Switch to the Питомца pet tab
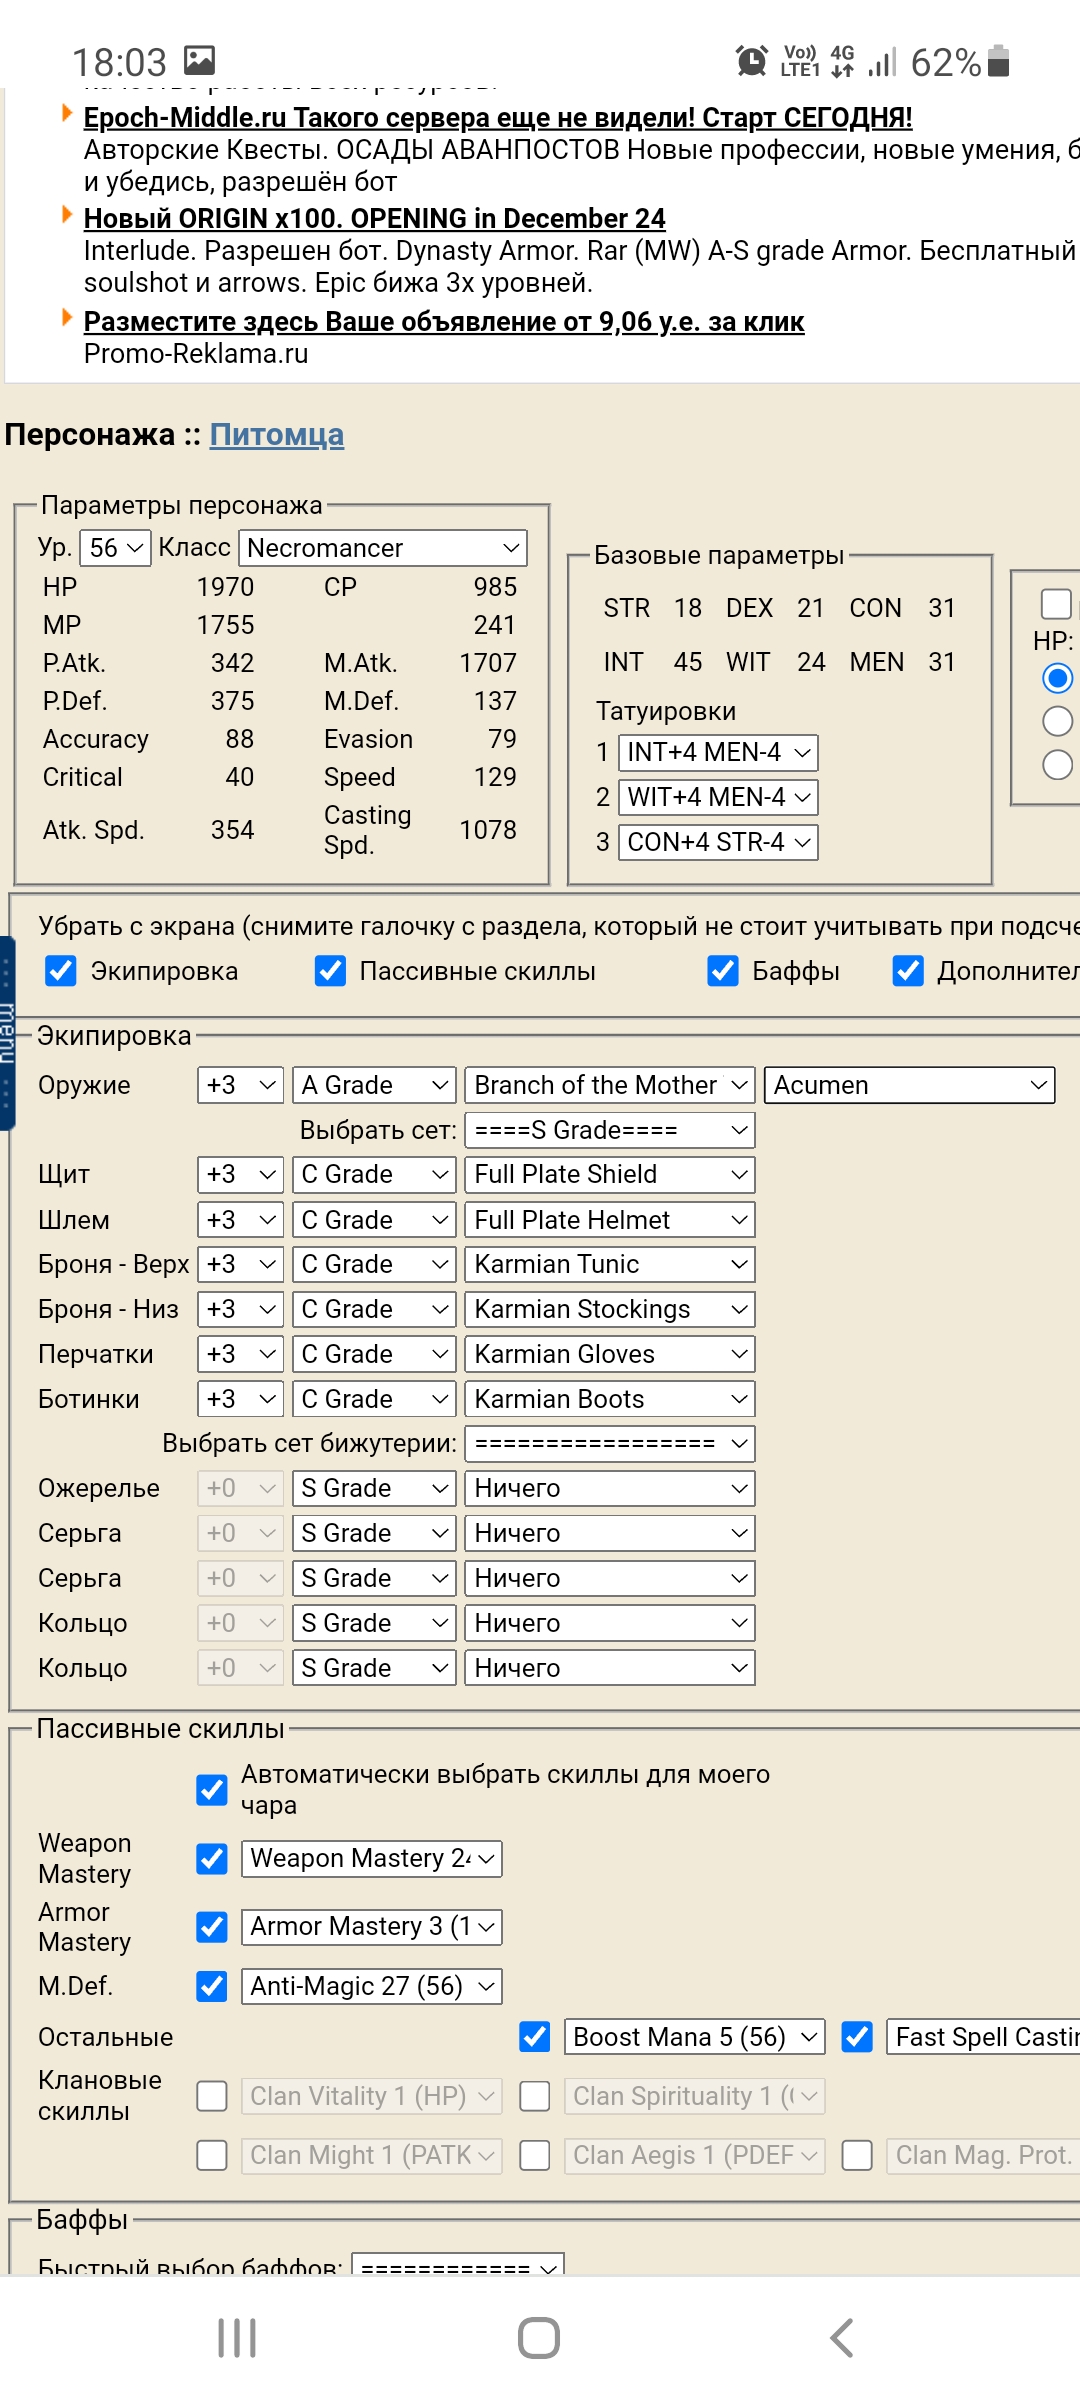This screenshot has width=1080, height=2400. pyautogui.click(x=277, y=435)
